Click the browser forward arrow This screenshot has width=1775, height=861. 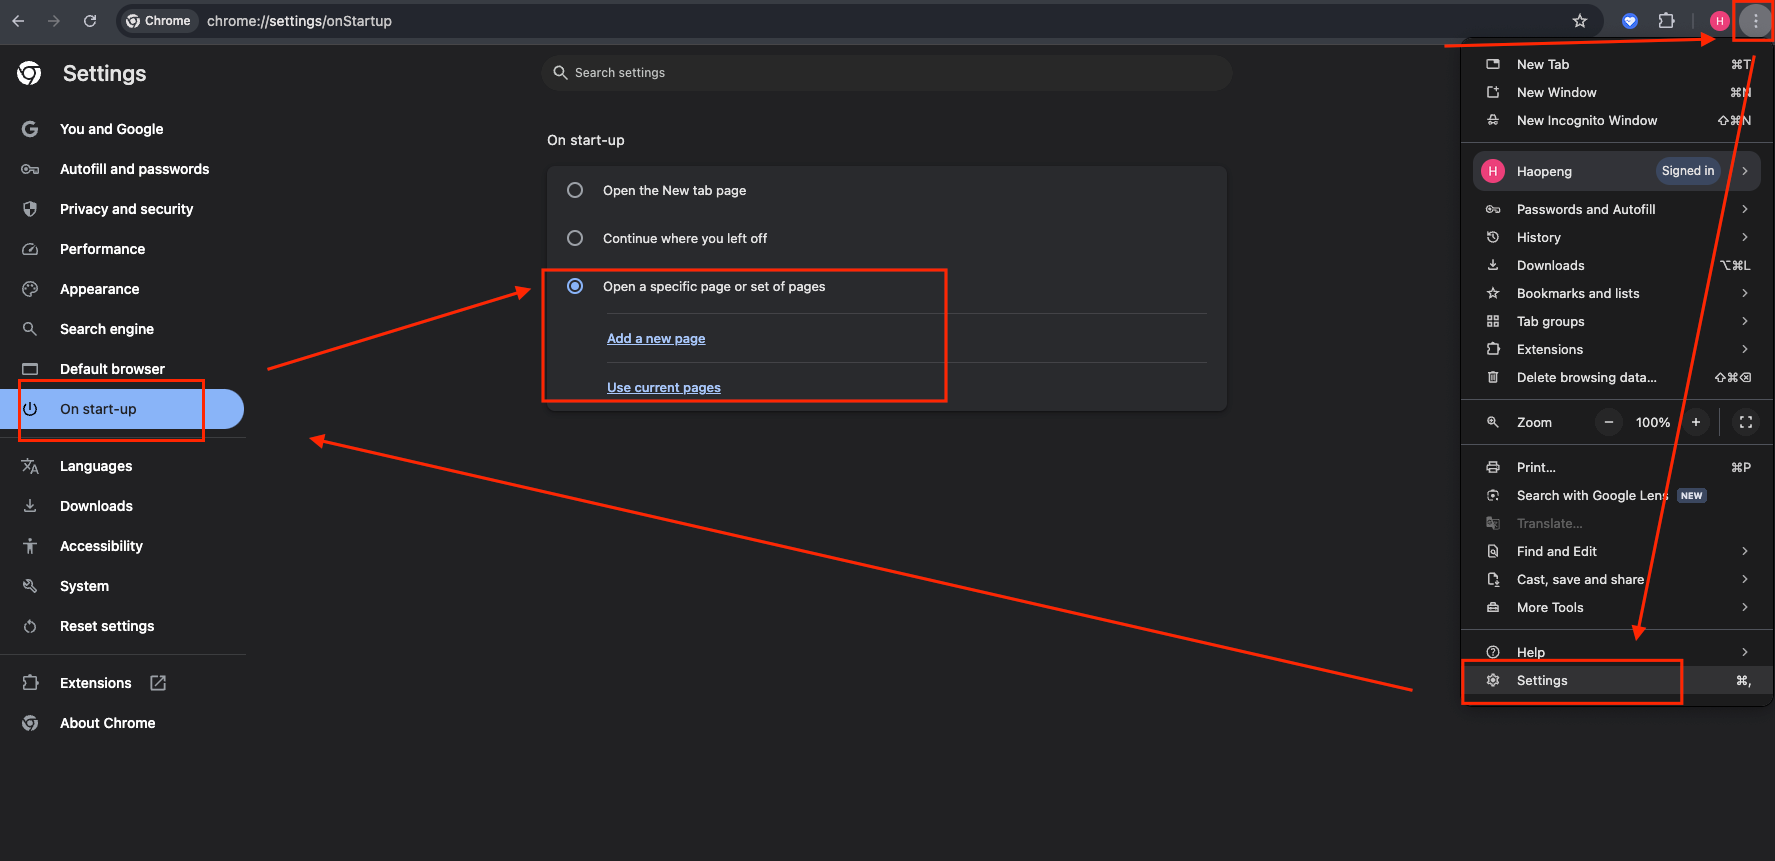click(54, 21)
